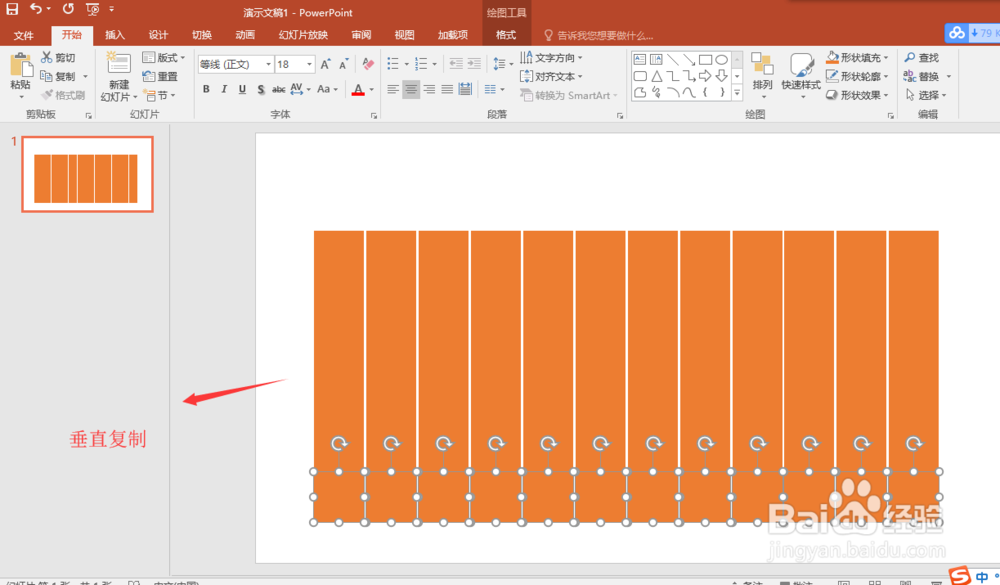Click the Find (查找) magnifier icon

click(x=909, y=57)
